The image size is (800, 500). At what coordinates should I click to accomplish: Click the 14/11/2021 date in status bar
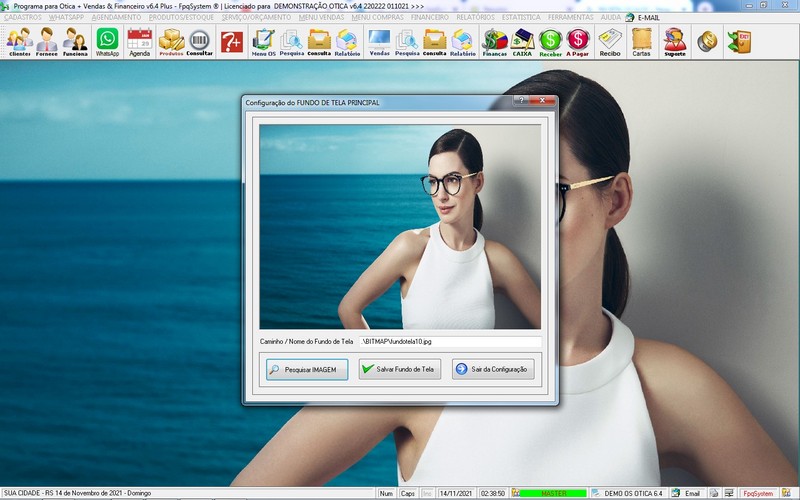(x=456, y=493)
